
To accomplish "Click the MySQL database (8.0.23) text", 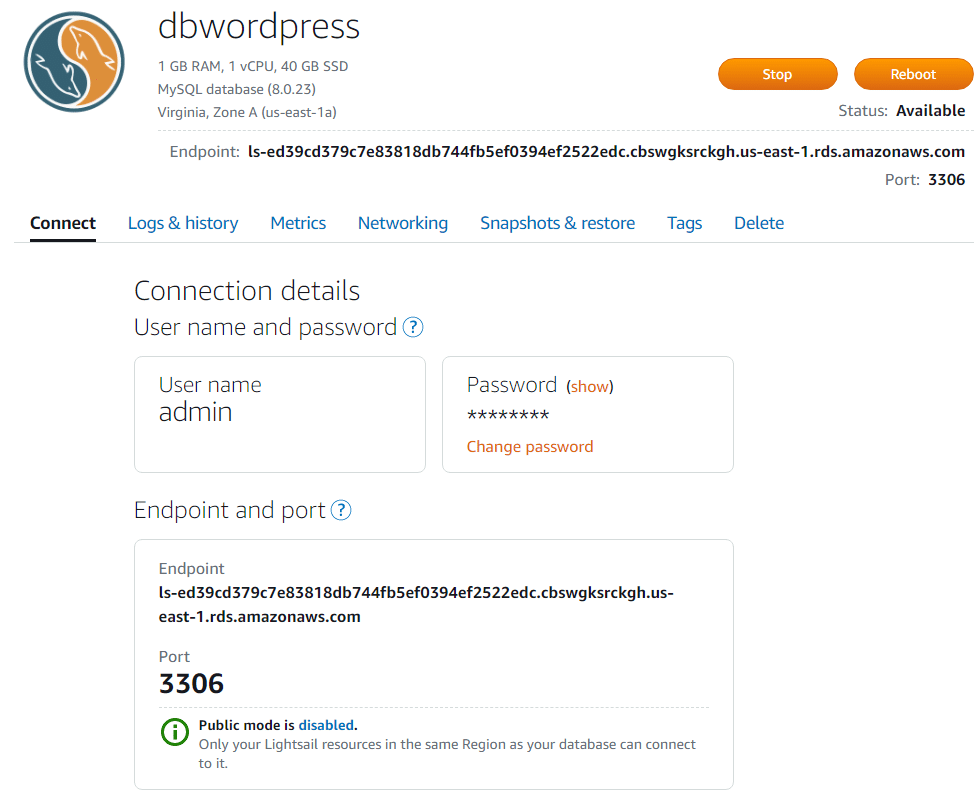I will (237, 89).
